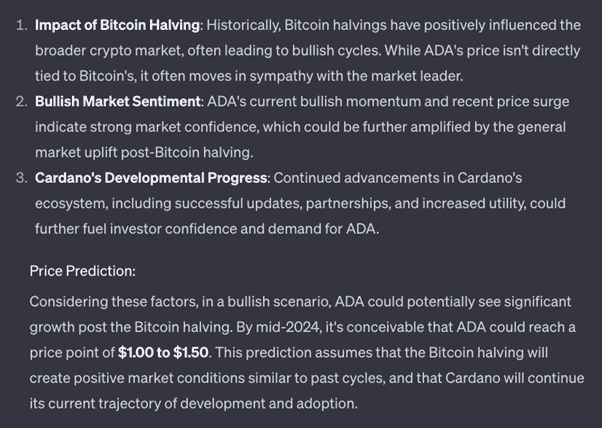Click the 'Bullish Market Sentiment' bold heading
This screenshot has height=428, width=602.
118,102
